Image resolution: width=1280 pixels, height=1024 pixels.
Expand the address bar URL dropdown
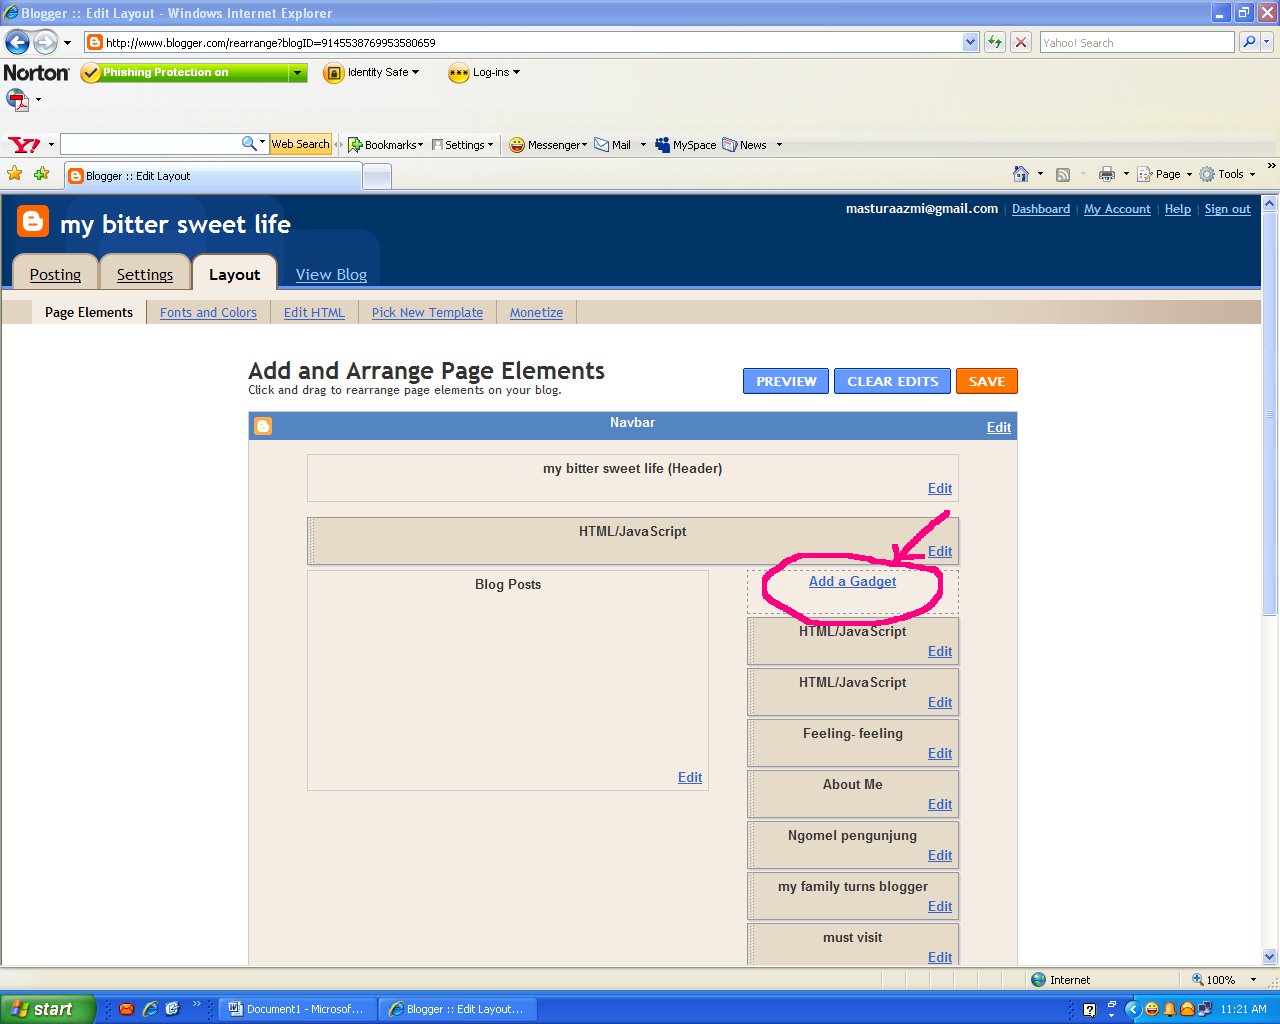[x=970, y=42]
